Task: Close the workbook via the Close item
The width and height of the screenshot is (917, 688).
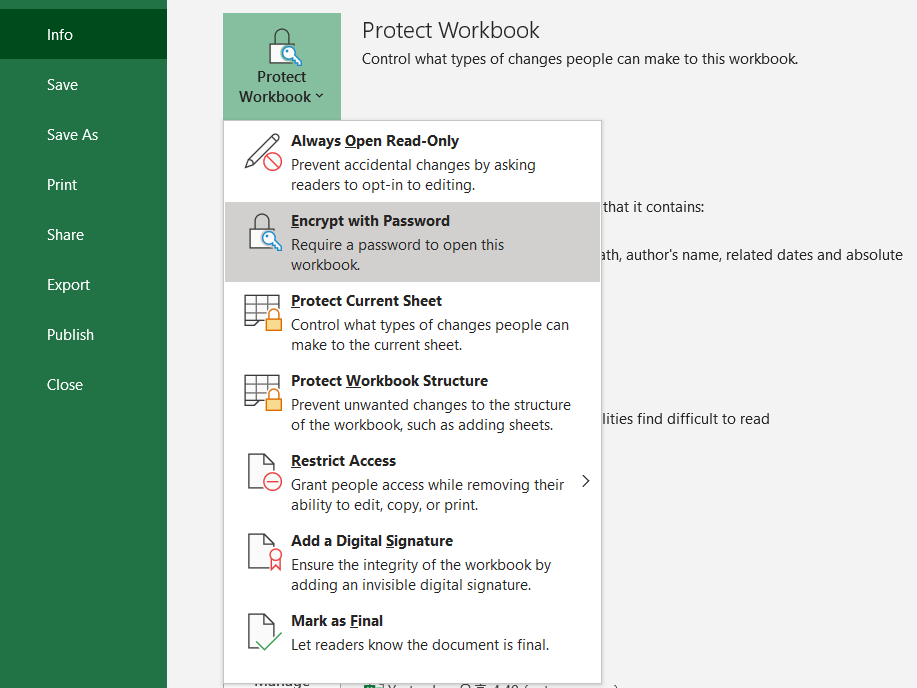Action: tap(83, 385)
